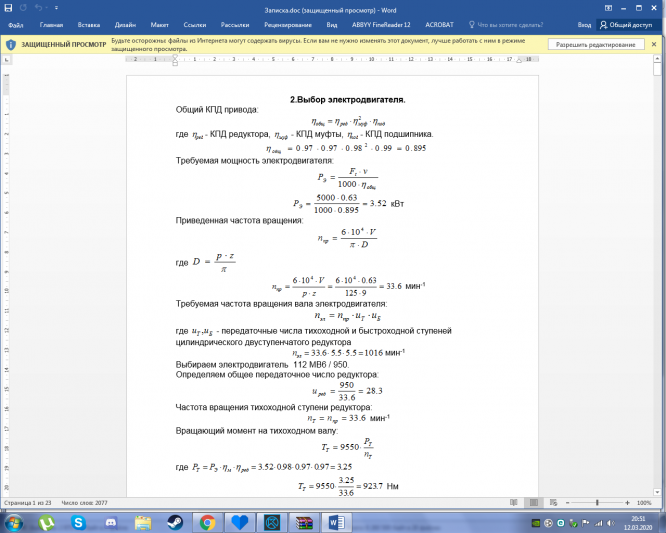This screenshot has width=666, height=533.
Task: Open the Ссылки ribbon tab
Action: coord(195,25)
